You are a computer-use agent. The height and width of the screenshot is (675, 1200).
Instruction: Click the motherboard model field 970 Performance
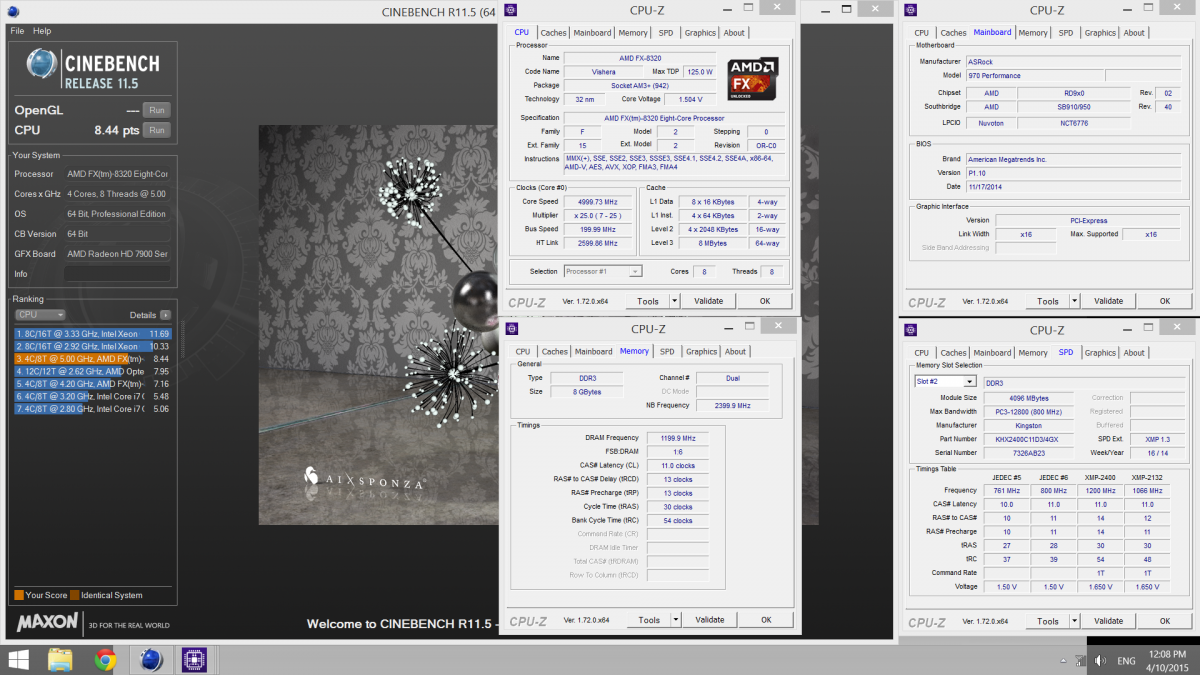click(1034, 76)
